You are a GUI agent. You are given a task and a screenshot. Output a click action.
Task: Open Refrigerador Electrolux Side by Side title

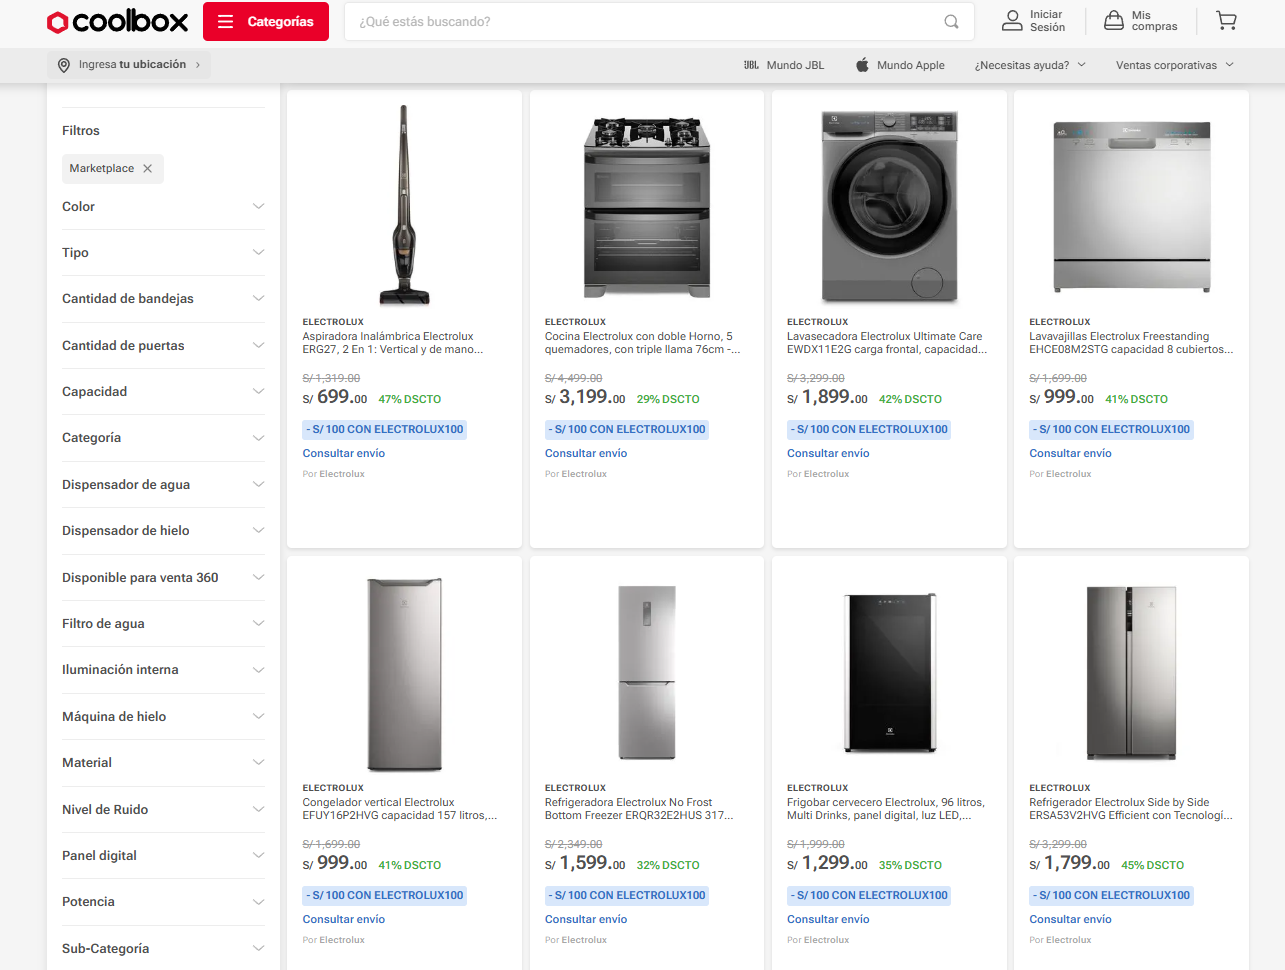coord(1131,809)
